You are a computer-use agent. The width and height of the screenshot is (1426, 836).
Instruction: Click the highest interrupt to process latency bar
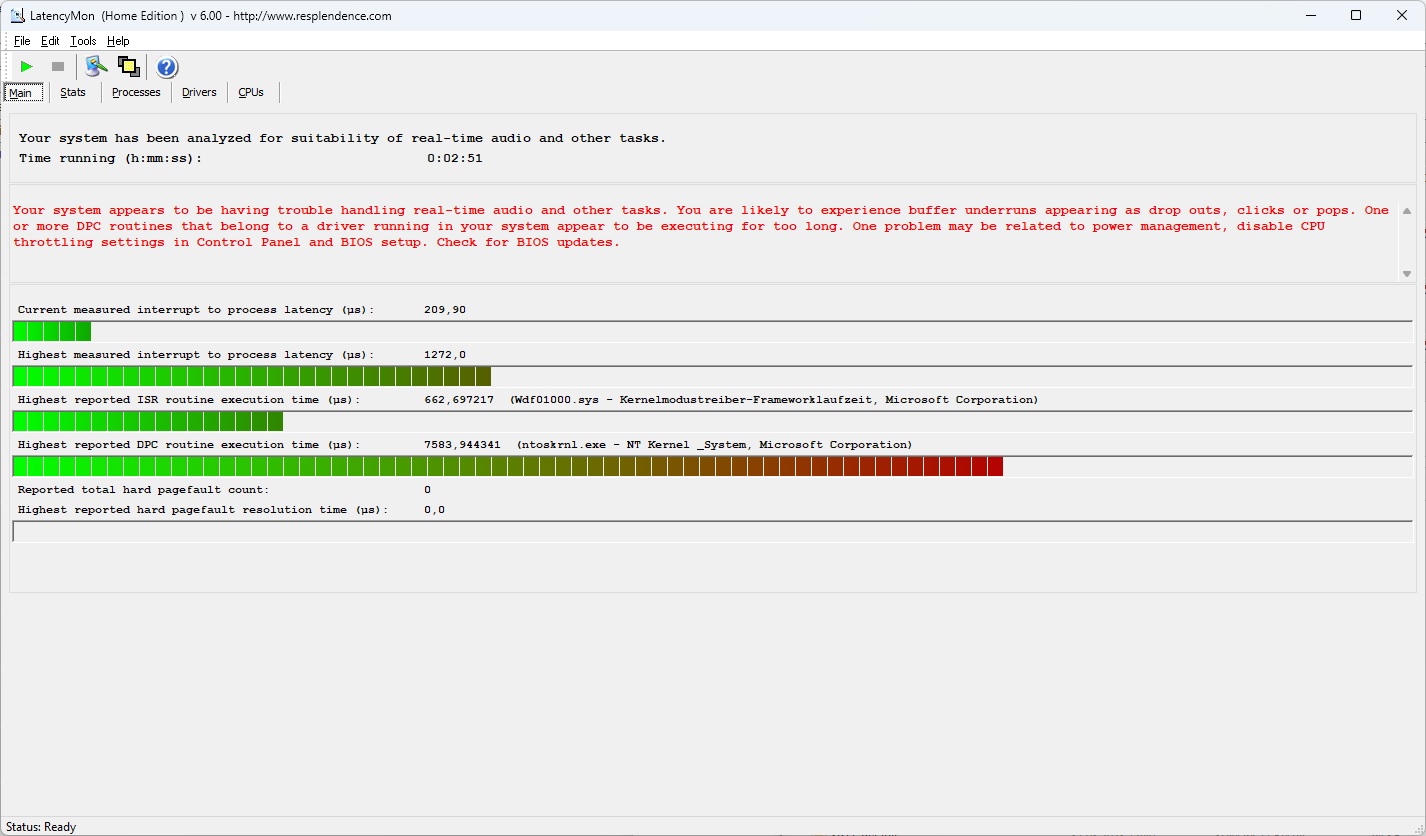pos(713,376)
